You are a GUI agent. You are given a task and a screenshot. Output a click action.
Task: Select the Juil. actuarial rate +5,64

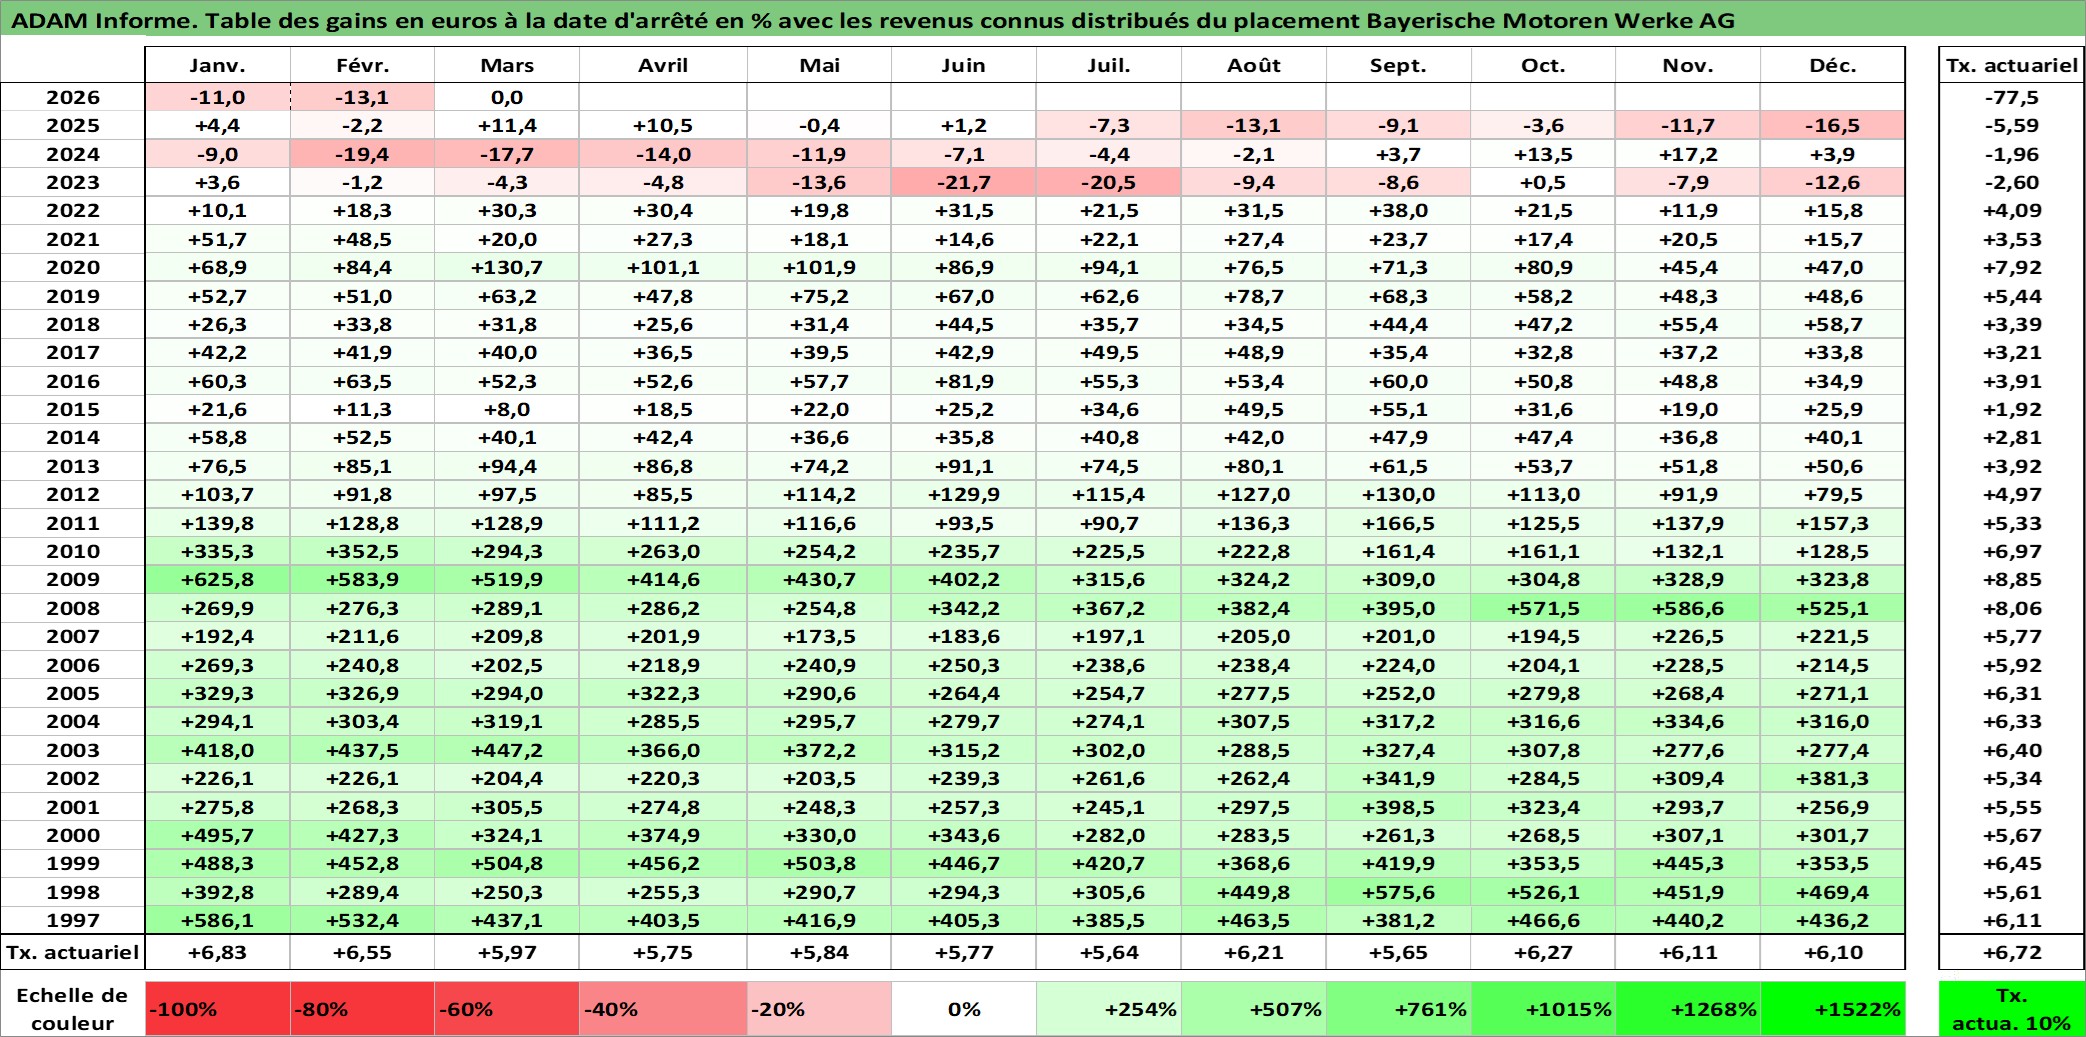pyautogui.click(x=1109, y=952)
